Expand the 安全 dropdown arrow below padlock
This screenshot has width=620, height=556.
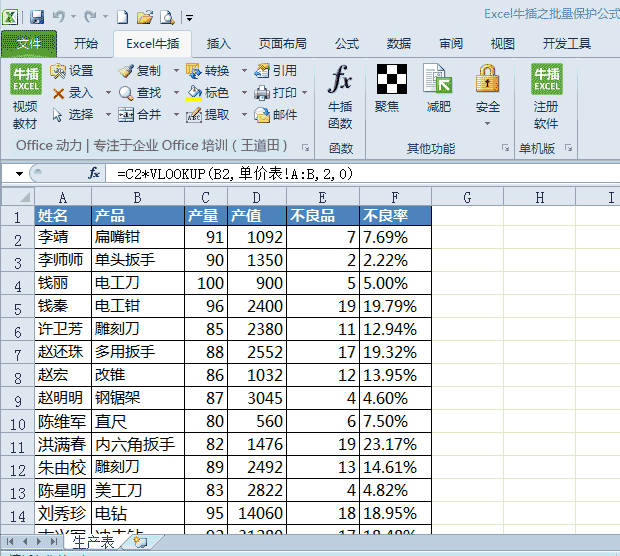488,123
